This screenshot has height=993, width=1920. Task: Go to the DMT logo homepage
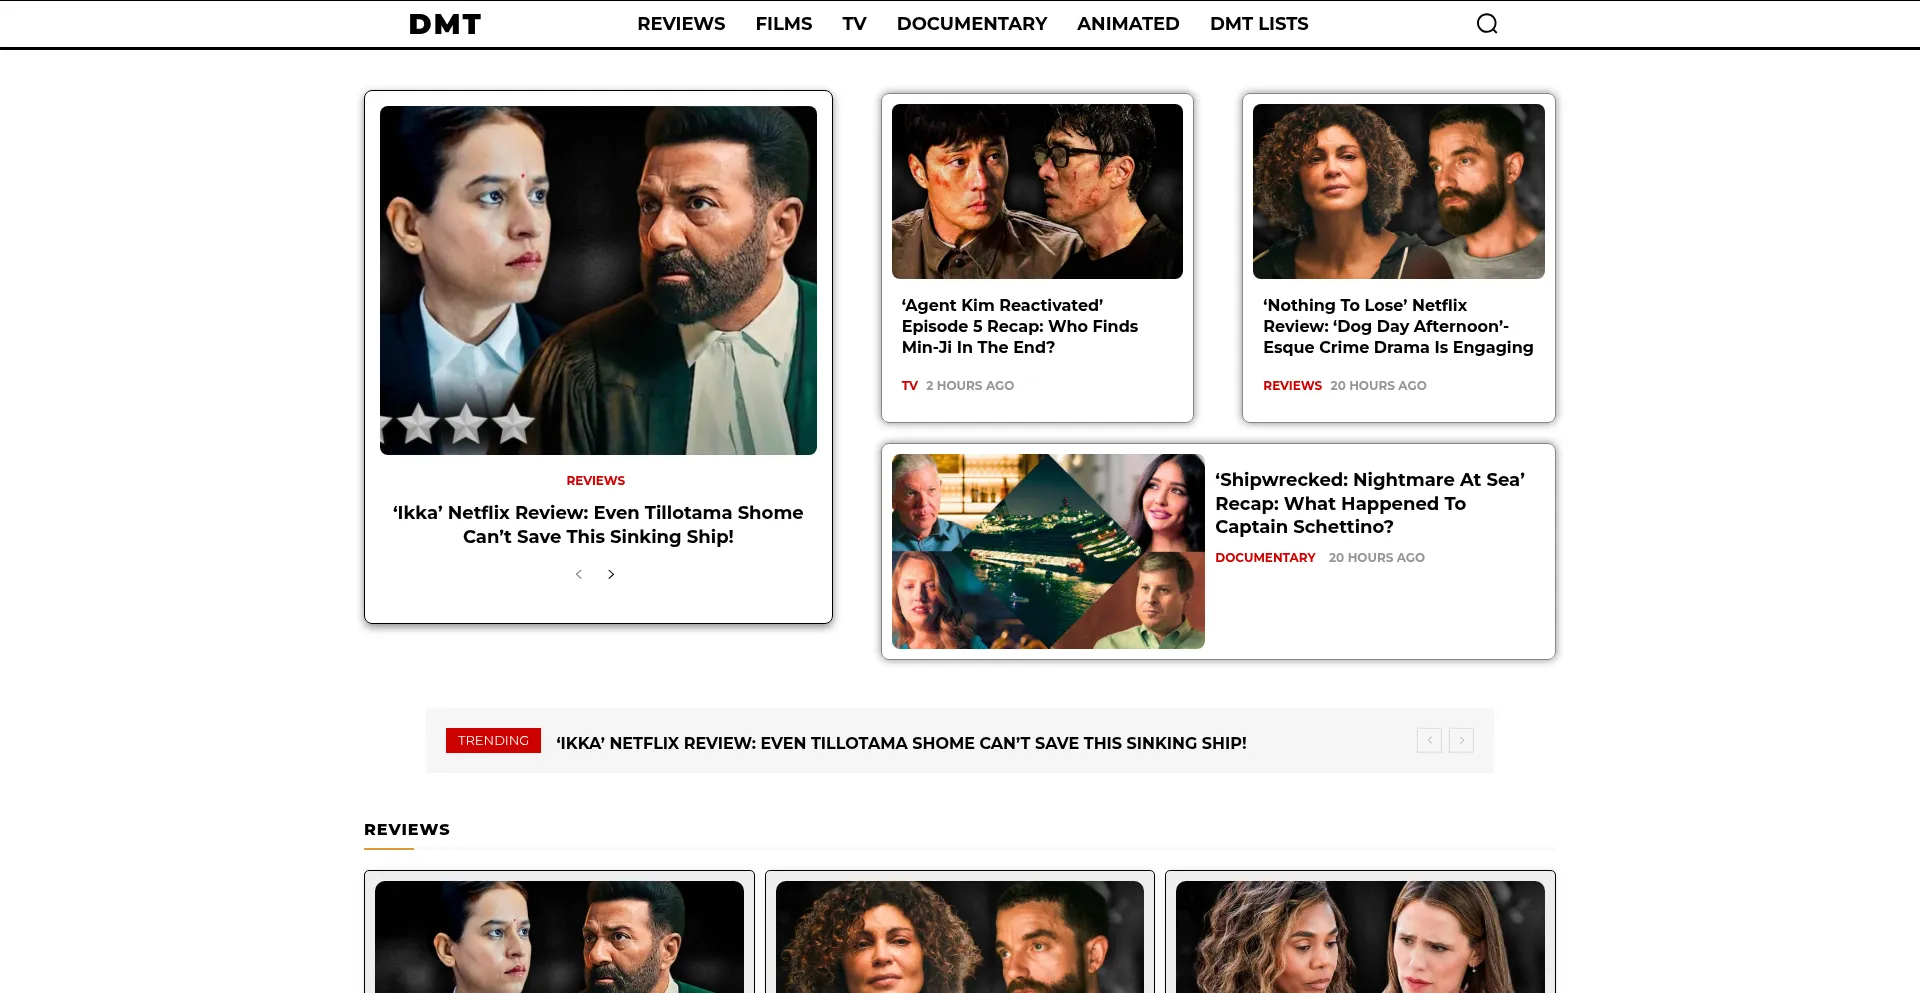(x=445, y=24)
